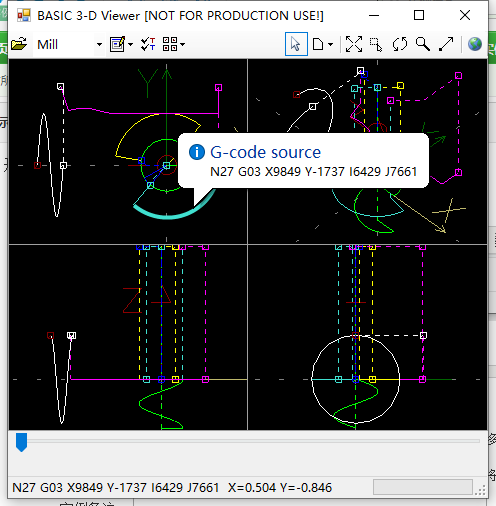Expand the view layout dropdown arrow
This screenshot has width=496, height=506.
pos(182,44)
